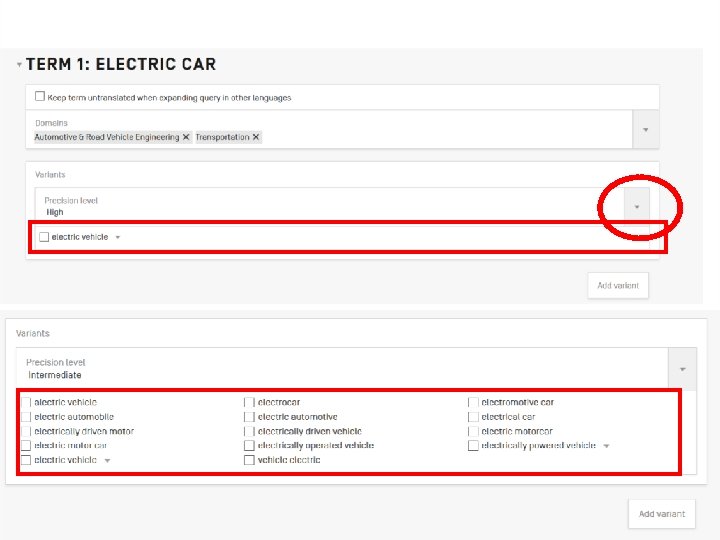Check the electric automotive option
Image resolution: width=720 pixels, height=540 pixels.
pos(249,417)
